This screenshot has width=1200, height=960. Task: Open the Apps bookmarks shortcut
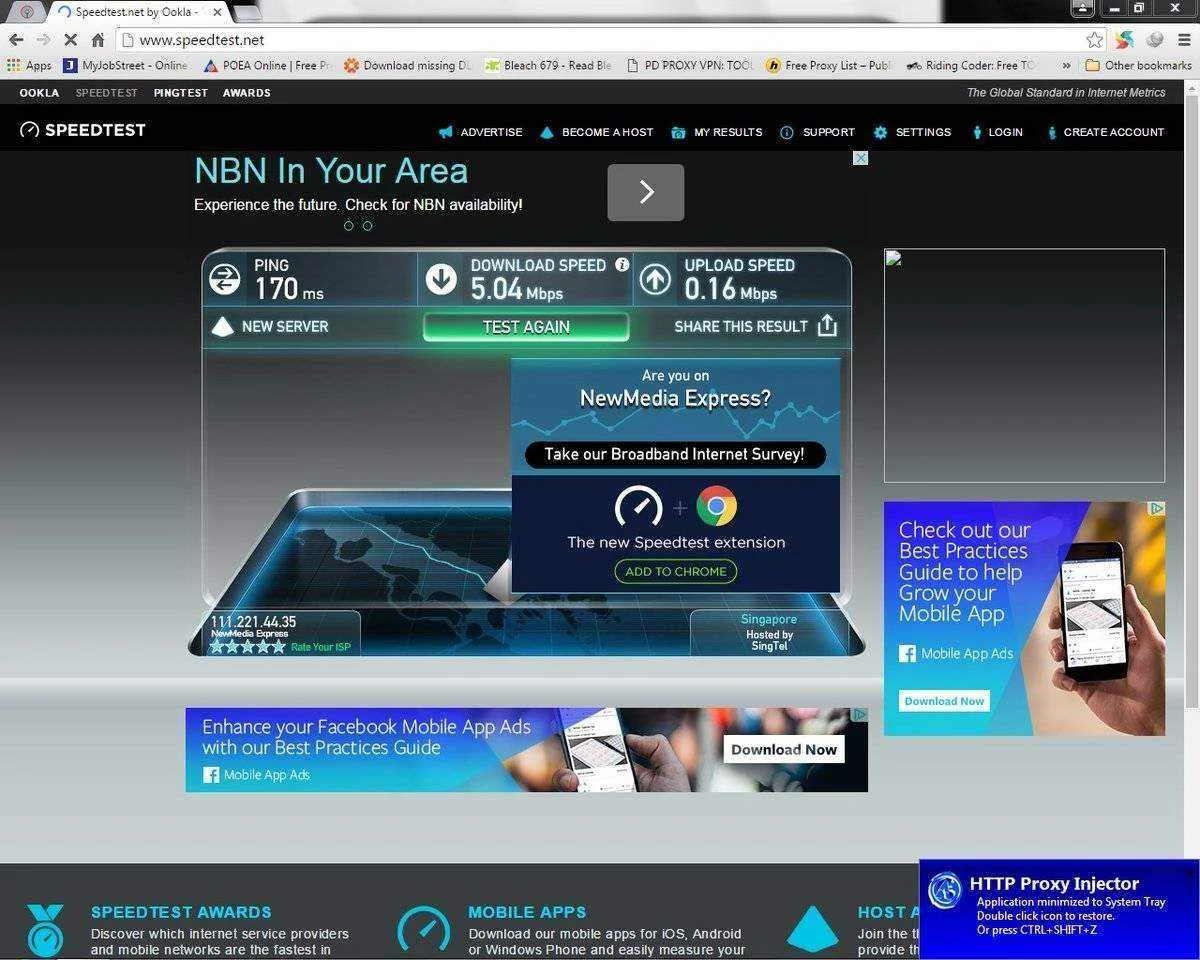coord(29,66)
